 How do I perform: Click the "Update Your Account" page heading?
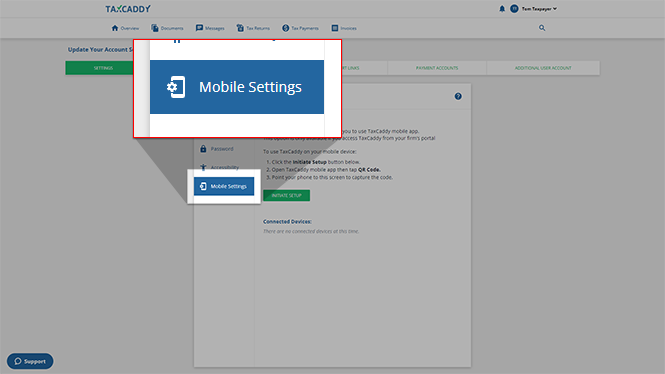(x=101, y=50)
